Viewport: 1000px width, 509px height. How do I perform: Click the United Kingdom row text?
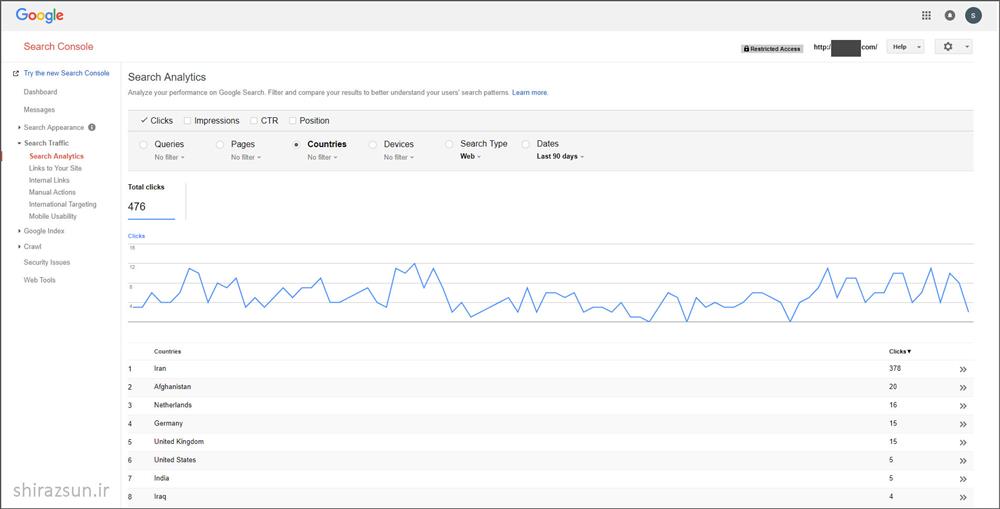click(x=179, y=441)
